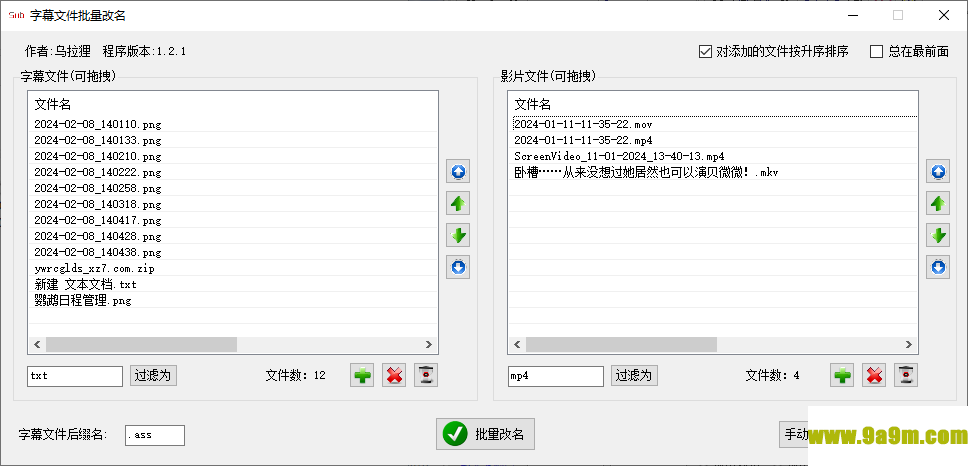Move selected subtitle file down one
This screenshot has width=968, height=466.
[x=457, y=235]
